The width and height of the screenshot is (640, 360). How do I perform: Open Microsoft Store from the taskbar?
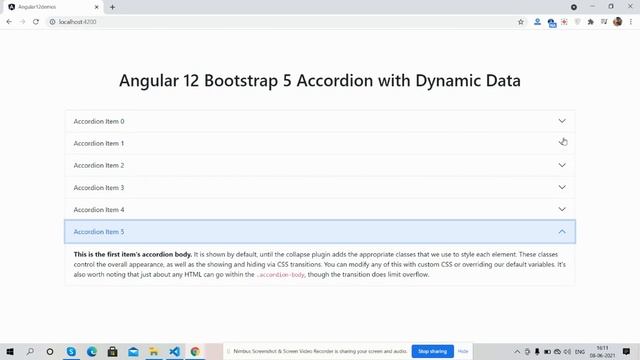(112, 351)
